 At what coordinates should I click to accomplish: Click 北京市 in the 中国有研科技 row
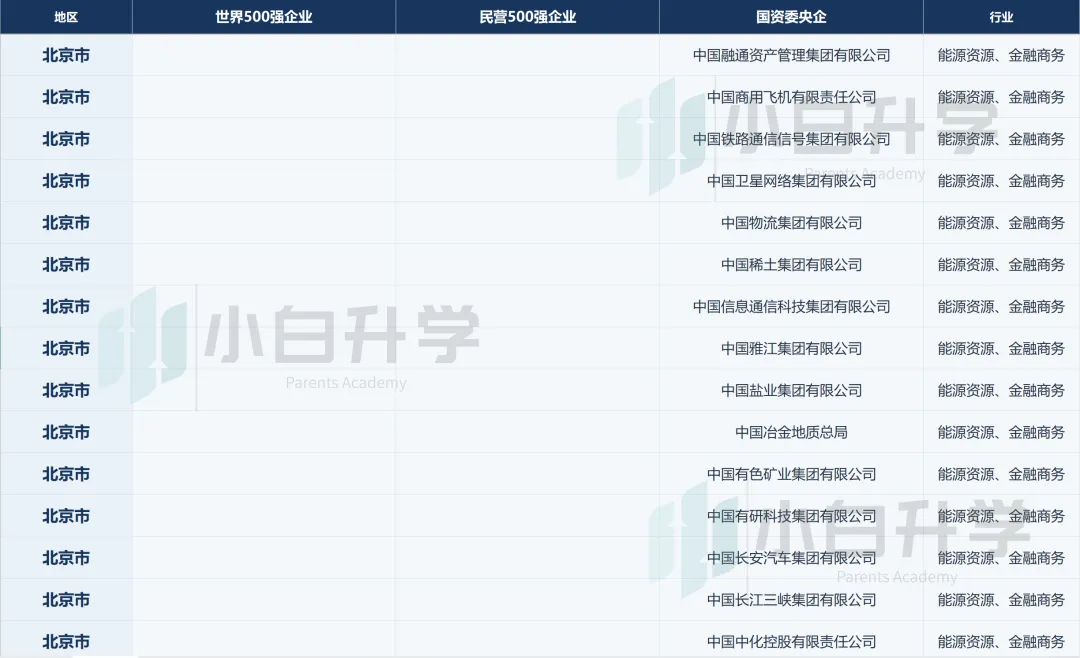pyautogui.click(x=66, y=516)
